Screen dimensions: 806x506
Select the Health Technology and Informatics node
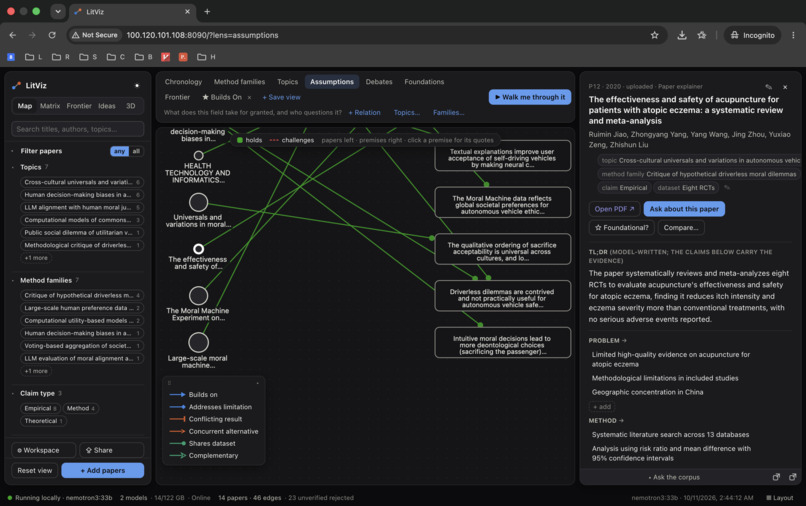(198, 155)
